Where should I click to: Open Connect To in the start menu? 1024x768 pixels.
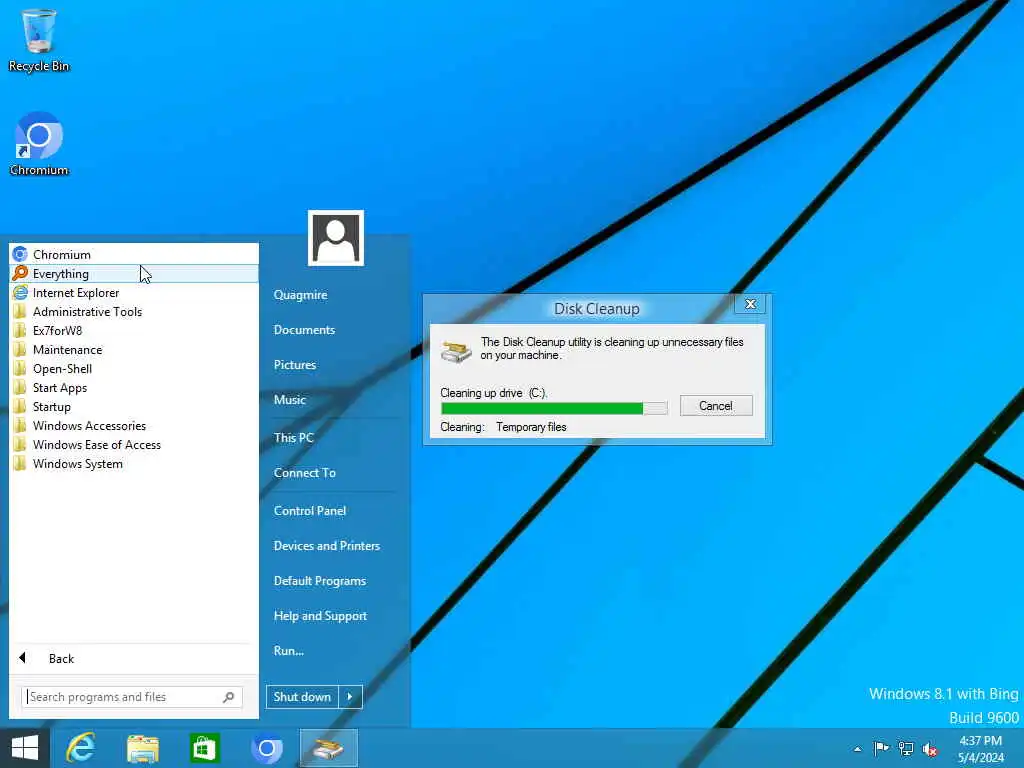pos(305,473)
